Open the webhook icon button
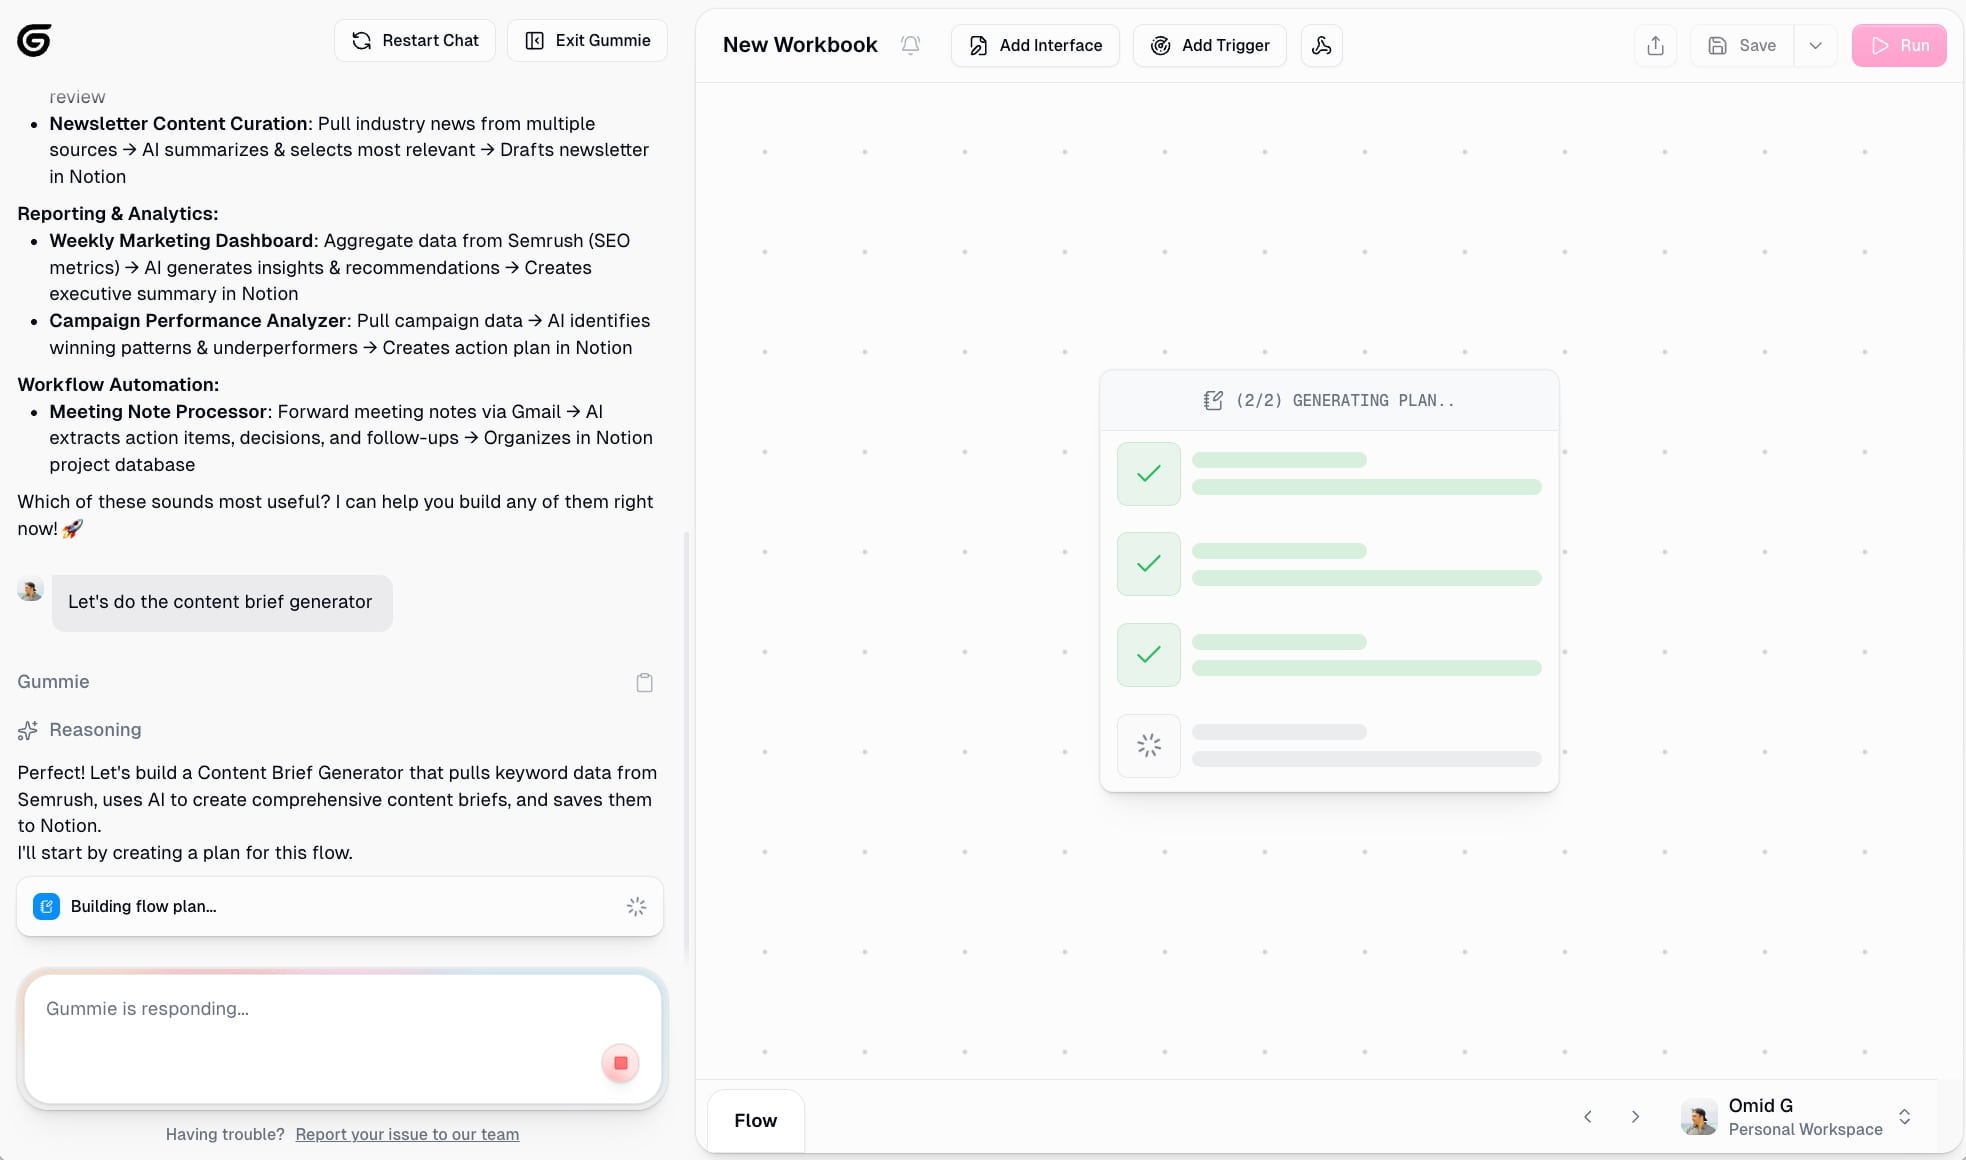This screenshot has width=1966, height=1160. pos(1321,45)
